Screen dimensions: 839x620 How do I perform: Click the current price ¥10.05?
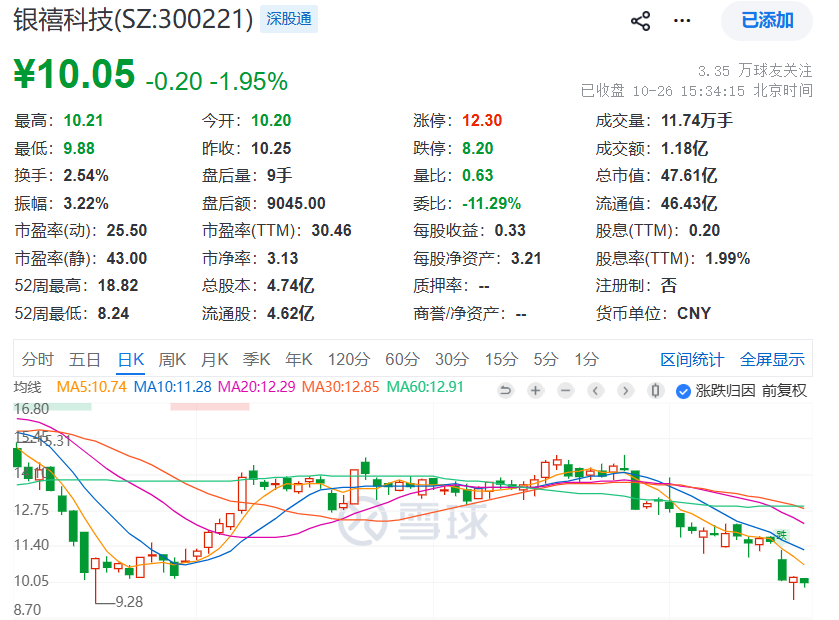tap(74, 74)
